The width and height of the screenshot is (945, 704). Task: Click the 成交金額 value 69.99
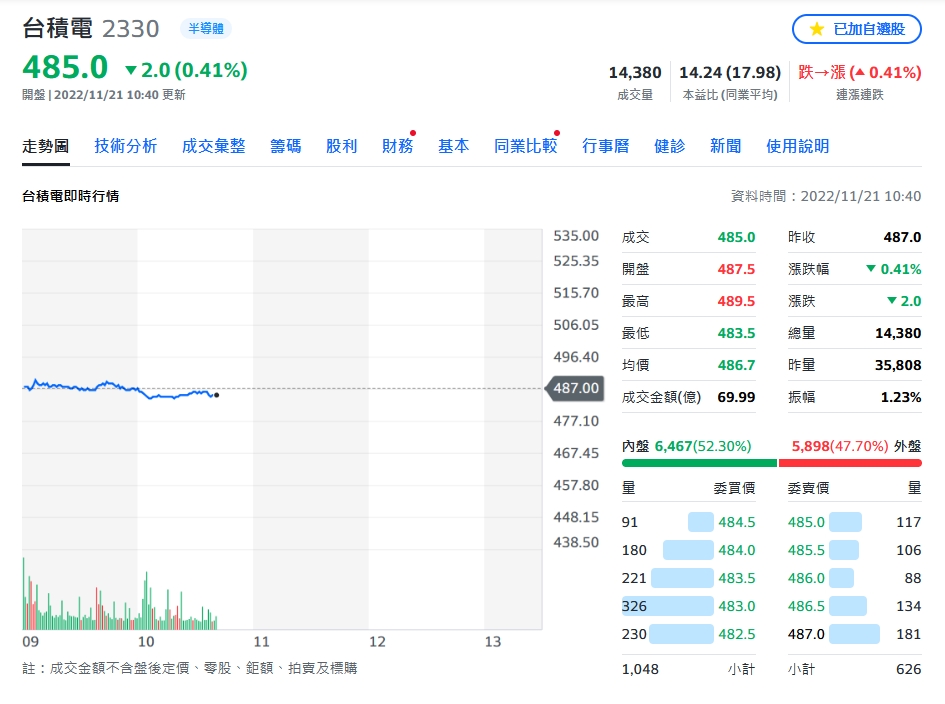click(x=736, y=397)
